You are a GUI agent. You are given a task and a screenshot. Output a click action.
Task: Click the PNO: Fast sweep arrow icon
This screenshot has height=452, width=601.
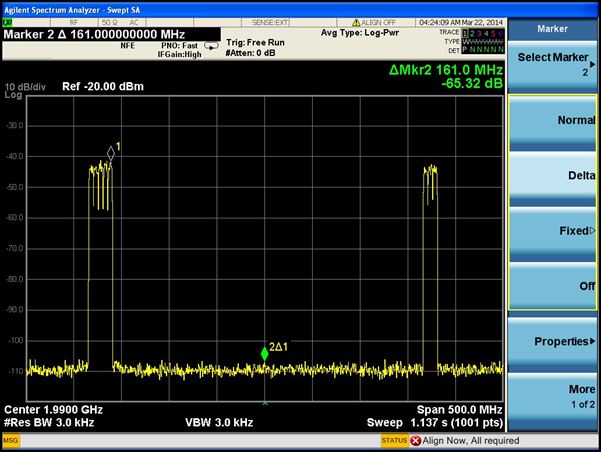click(211, 46)
